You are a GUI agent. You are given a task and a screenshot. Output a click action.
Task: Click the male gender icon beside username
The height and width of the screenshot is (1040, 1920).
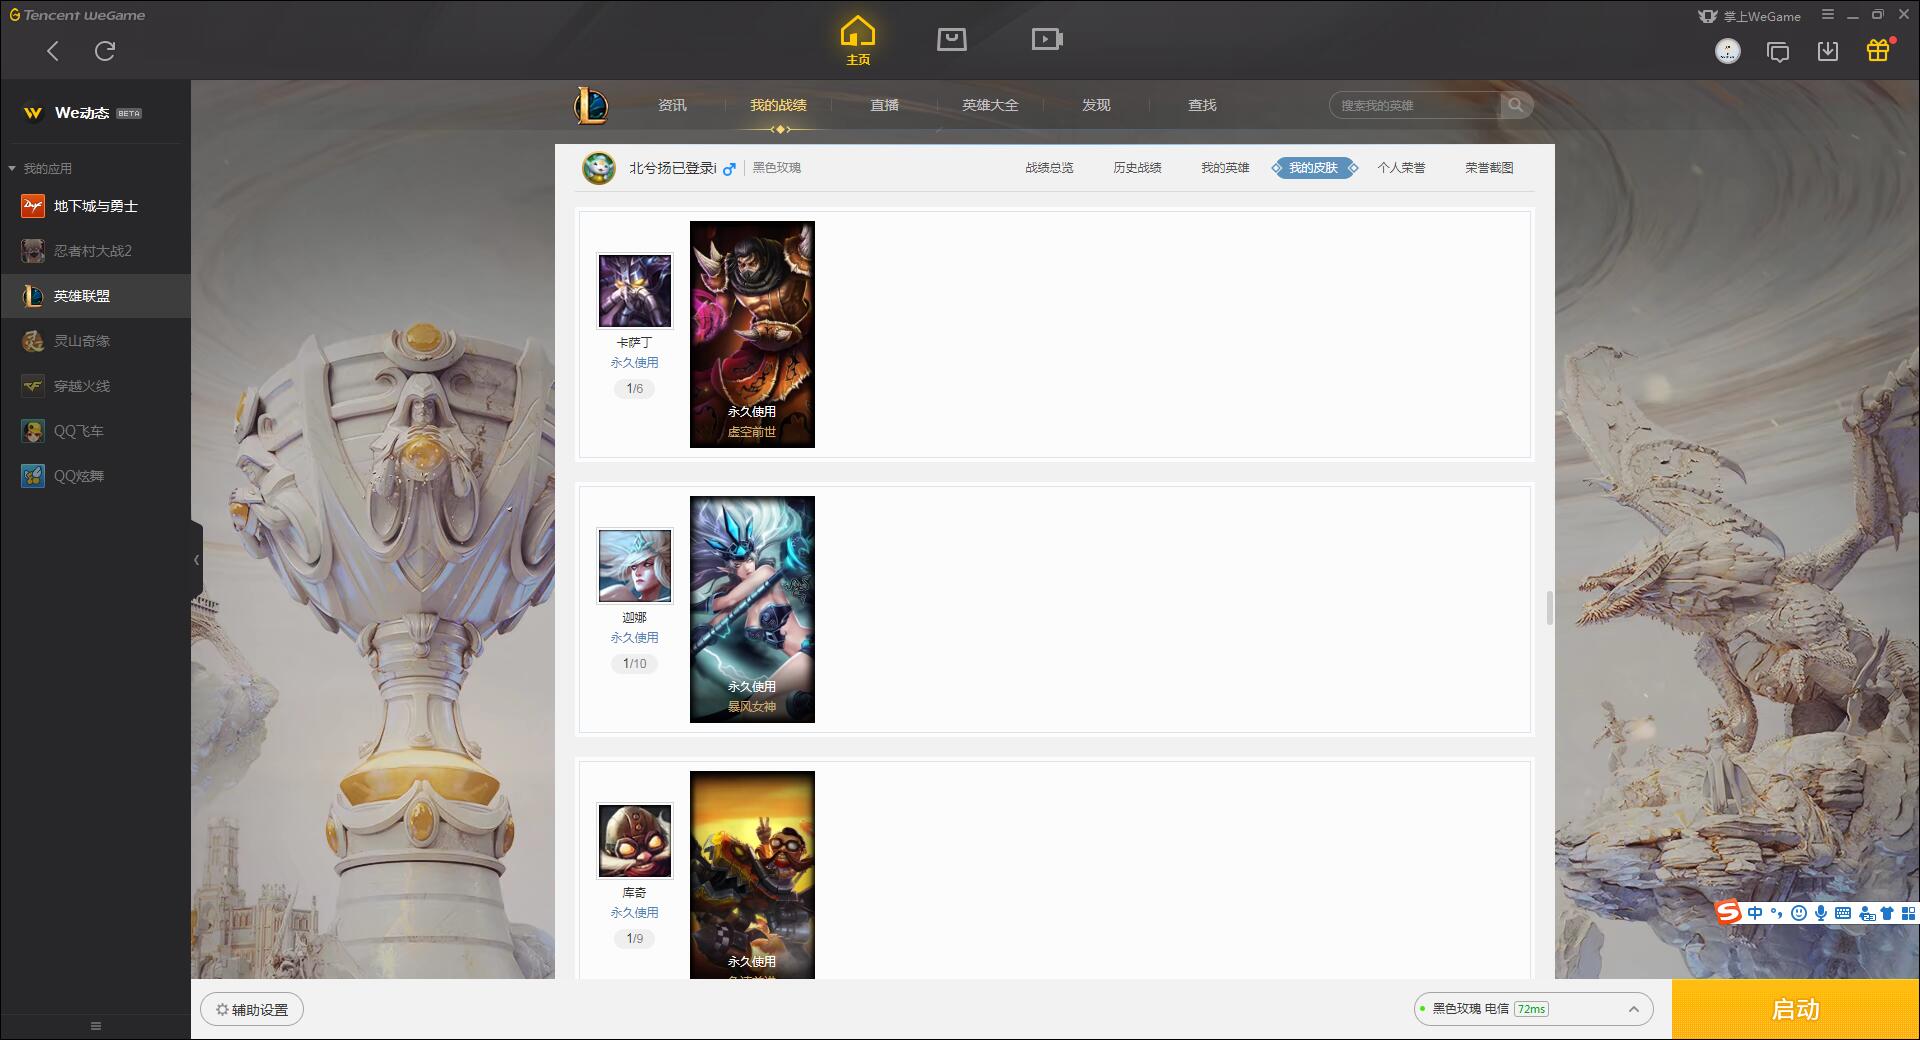pyautogui.click(x=729, y=169)
